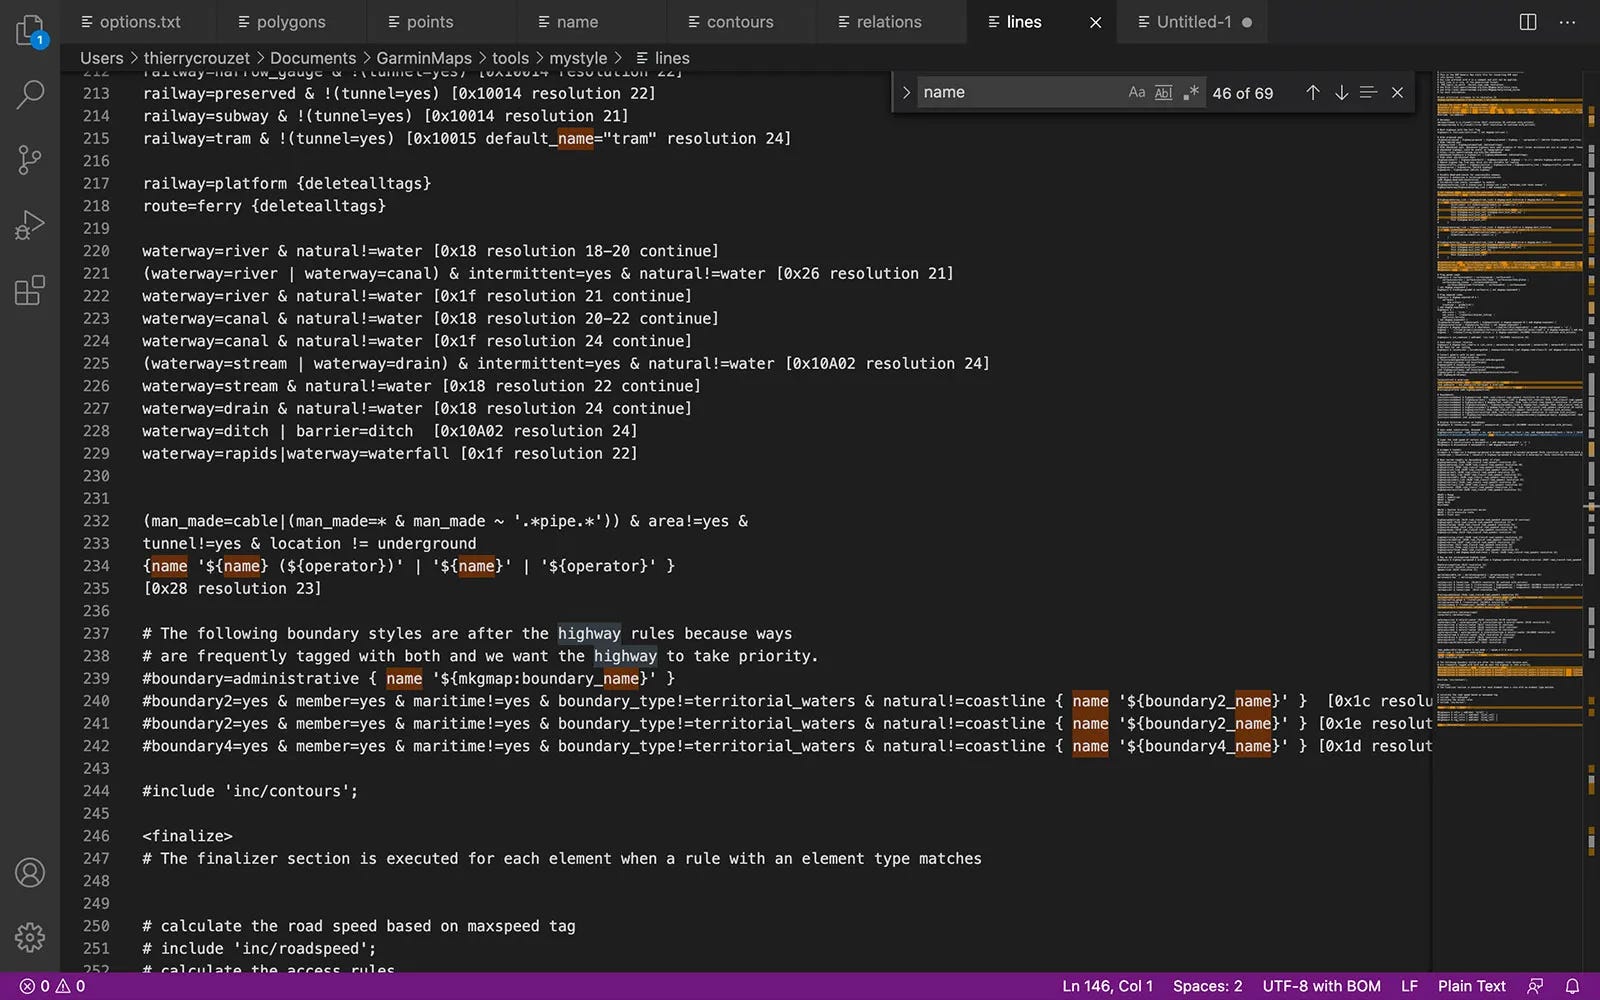Viewport: 1600px width, 1000px height.
Task: Change the Plain Text language mode
Action: pos(1471,986)
